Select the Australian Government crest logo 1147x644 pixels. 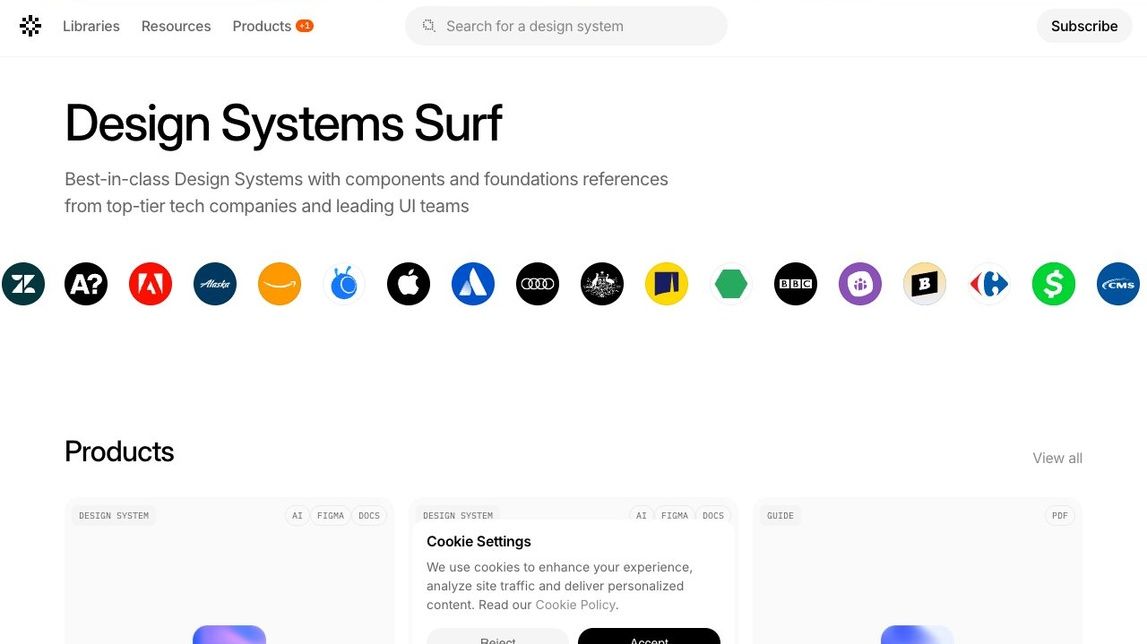tap(602, 284)
